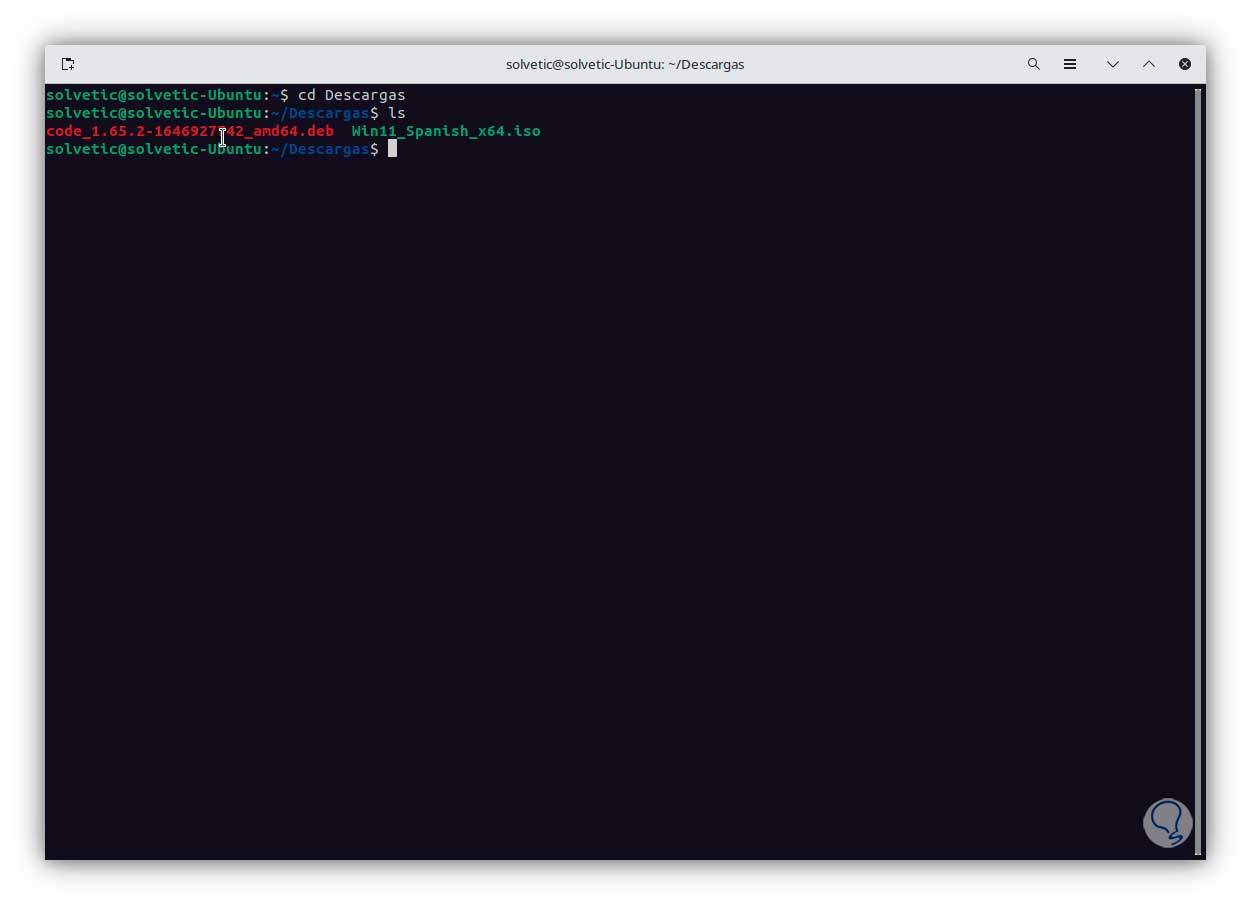Open the terminal search tool

(x=1034, y=64)
